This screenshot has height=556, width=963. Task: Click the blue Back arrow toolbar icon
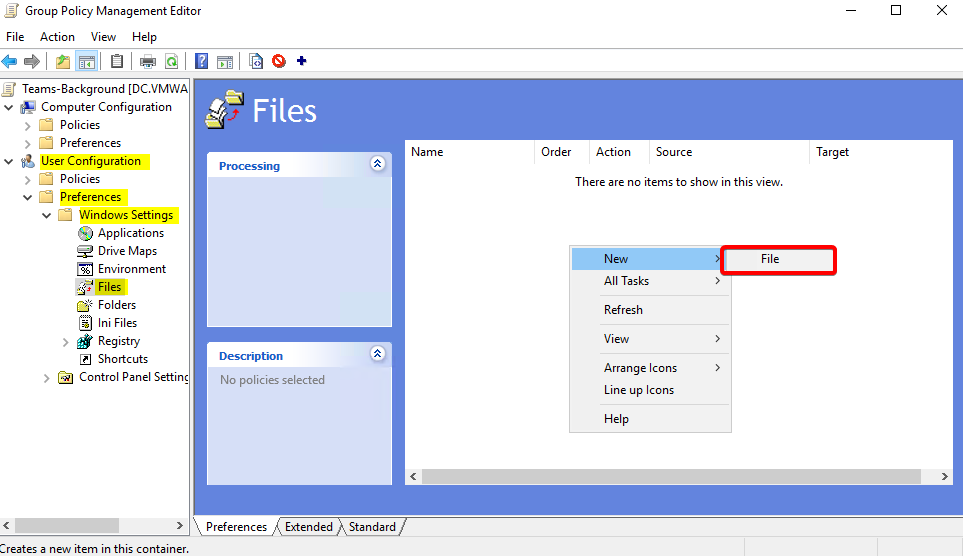click(10, 61)
